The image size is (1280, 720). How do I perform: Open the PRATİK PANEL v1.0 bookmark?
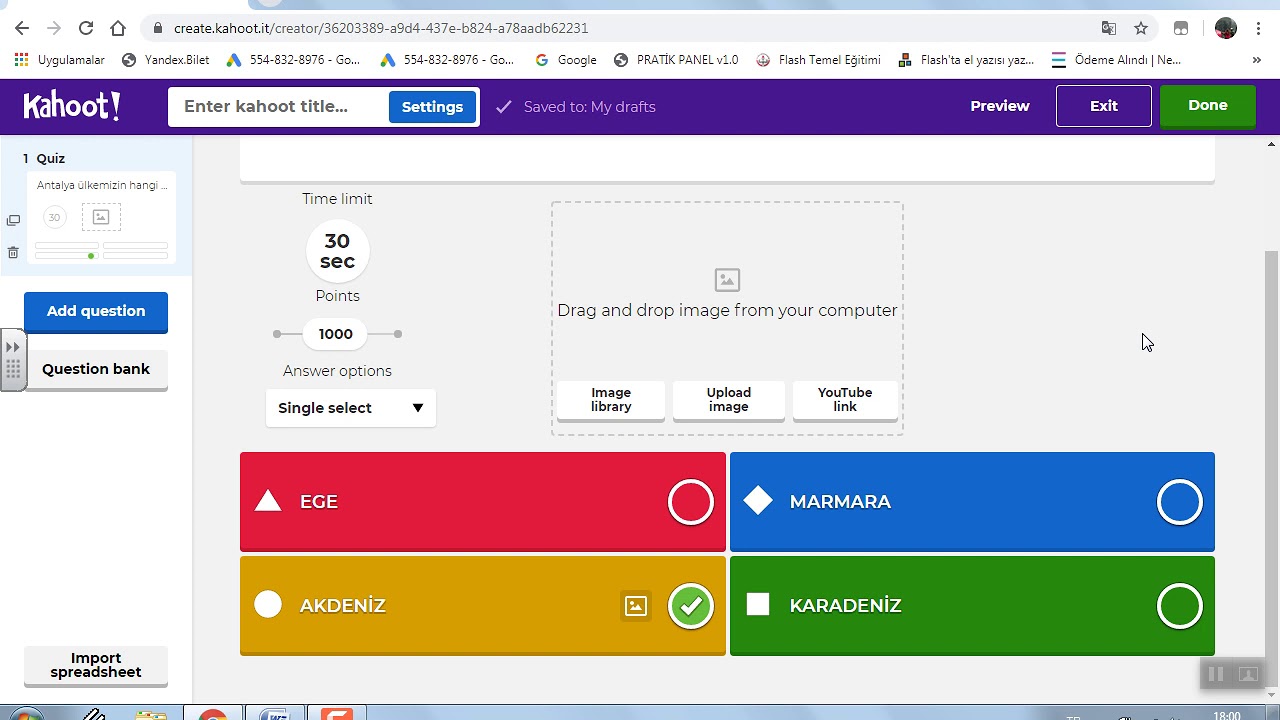(x=676, y=60)
